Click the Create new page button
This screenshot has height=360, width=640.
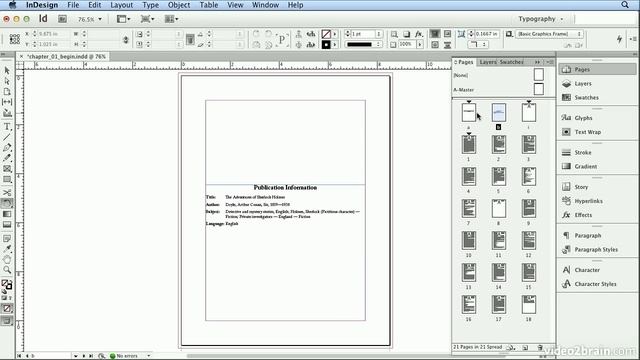(x=525, y=347)
